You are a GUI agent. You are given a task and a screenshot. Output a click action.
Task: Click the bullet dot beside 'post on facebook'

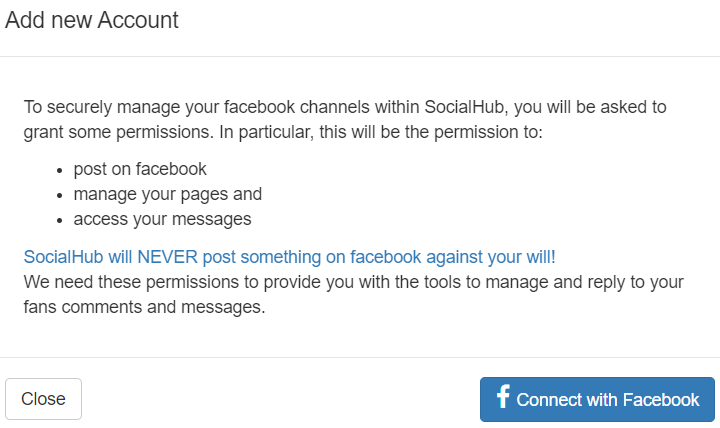tap(60, 170)
